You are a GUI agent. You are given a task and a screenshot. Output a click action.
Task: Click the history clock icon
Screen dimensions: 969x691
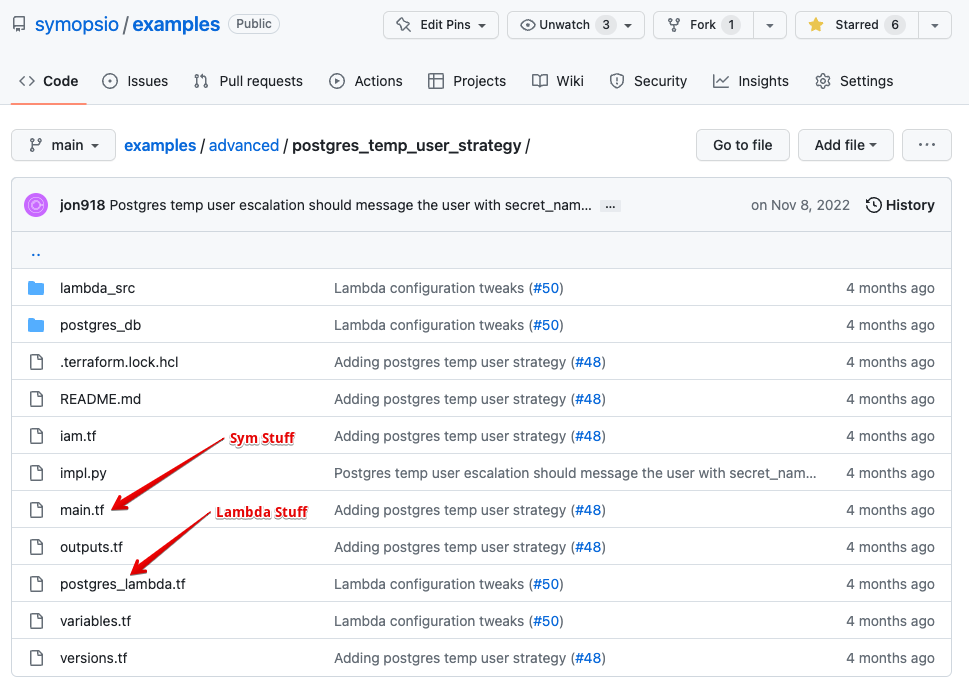[873, 205]
